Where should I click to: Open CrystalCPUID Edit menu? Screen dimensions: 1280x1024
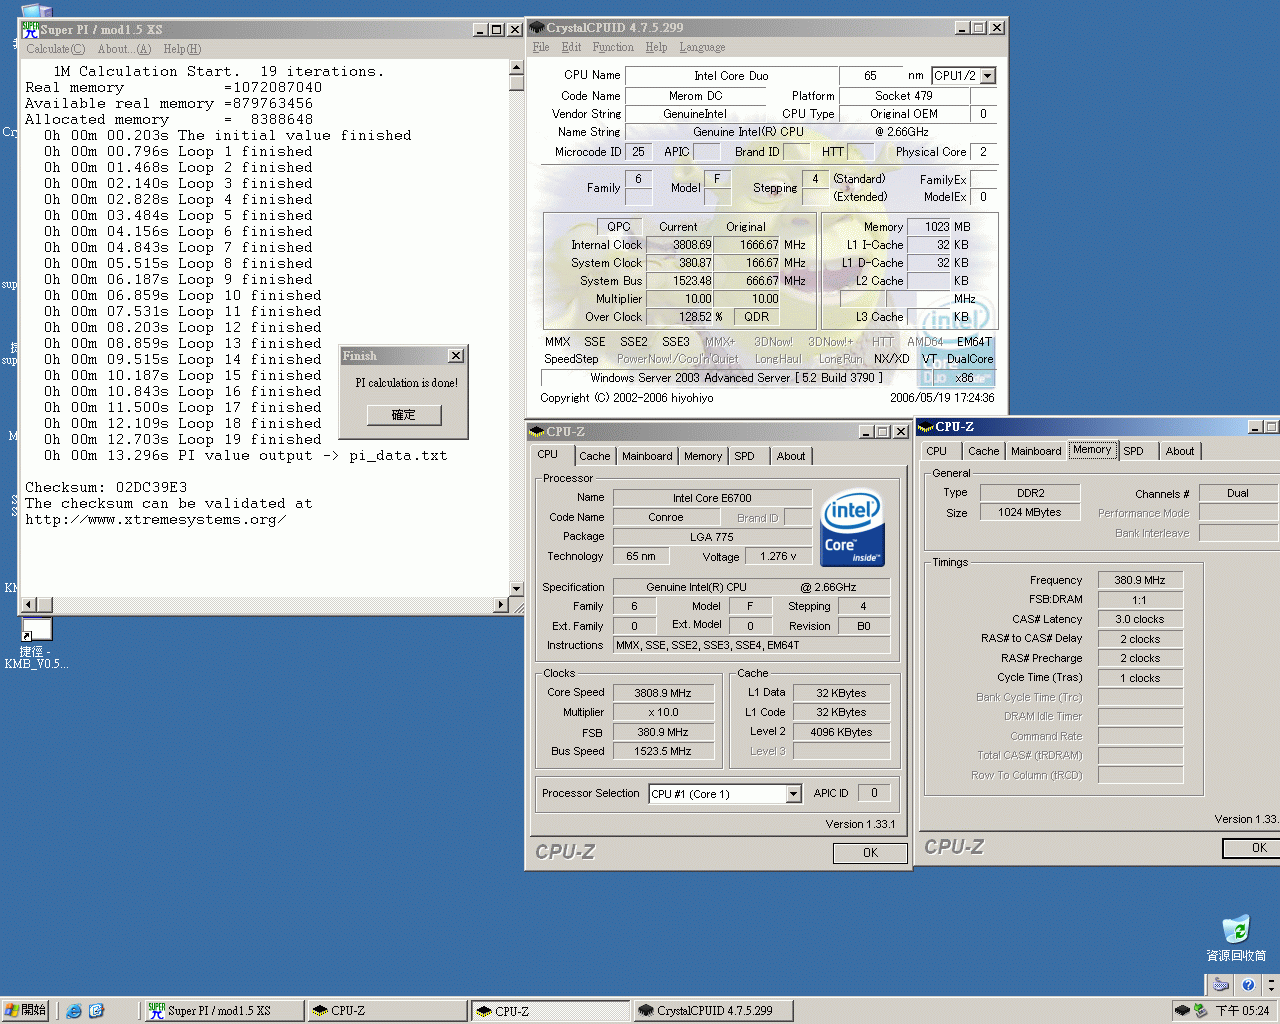pos(571,47)
